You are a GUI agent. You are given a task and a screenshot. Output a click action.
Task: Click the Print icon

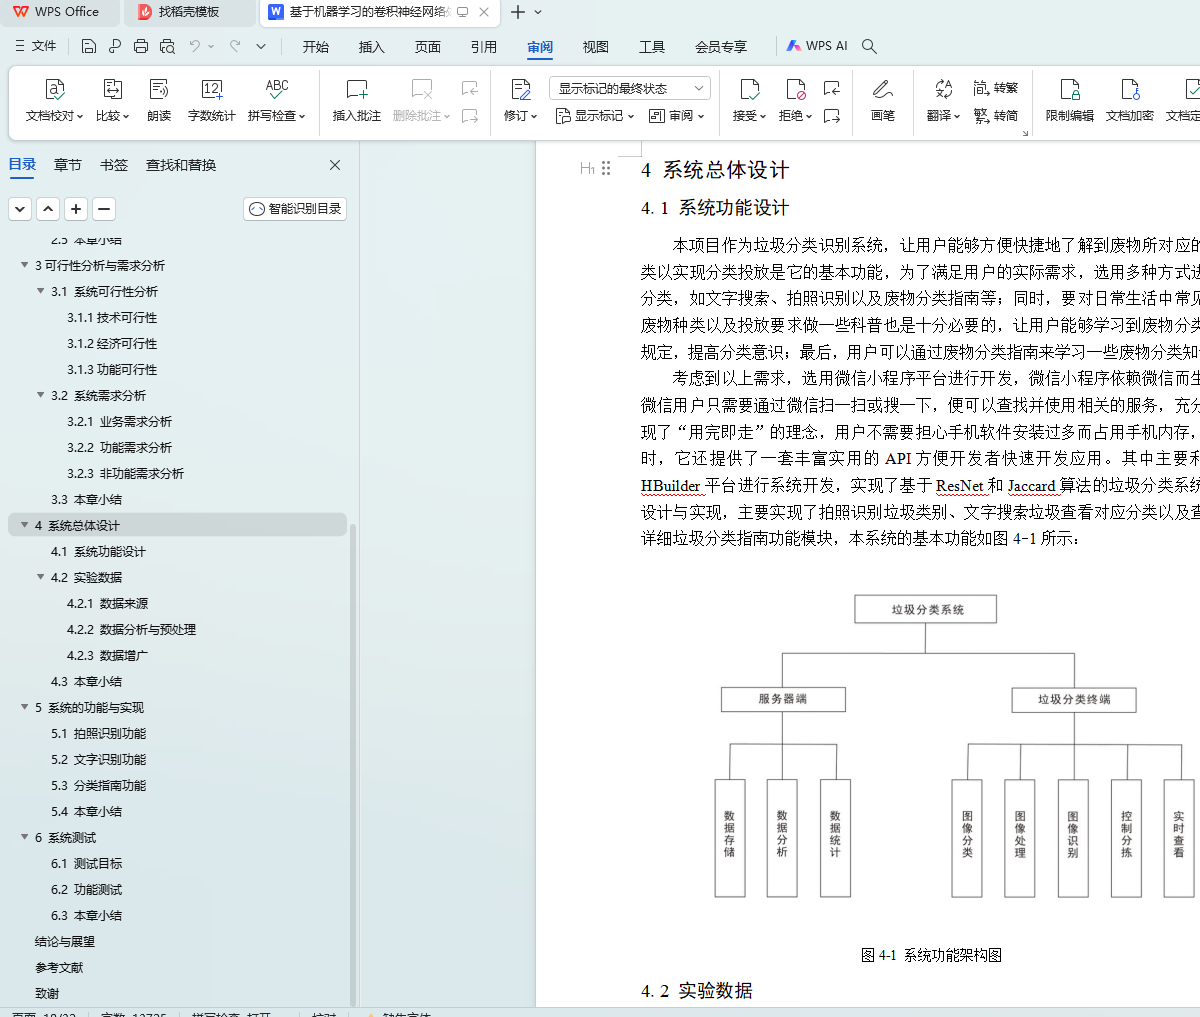pyautogui.click(x=141, y=46)
